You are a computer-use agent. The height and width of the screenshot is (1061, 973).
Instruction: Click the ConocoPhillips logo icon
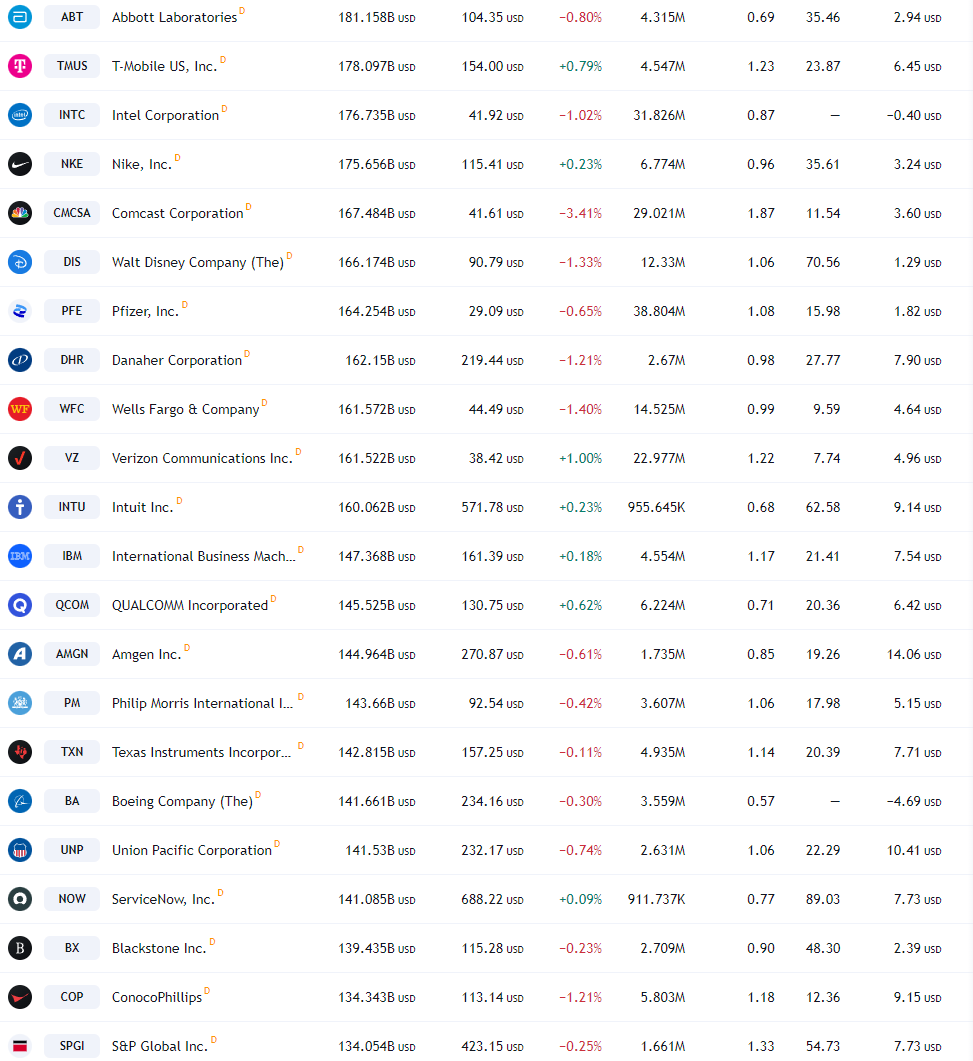pos(20,997)
